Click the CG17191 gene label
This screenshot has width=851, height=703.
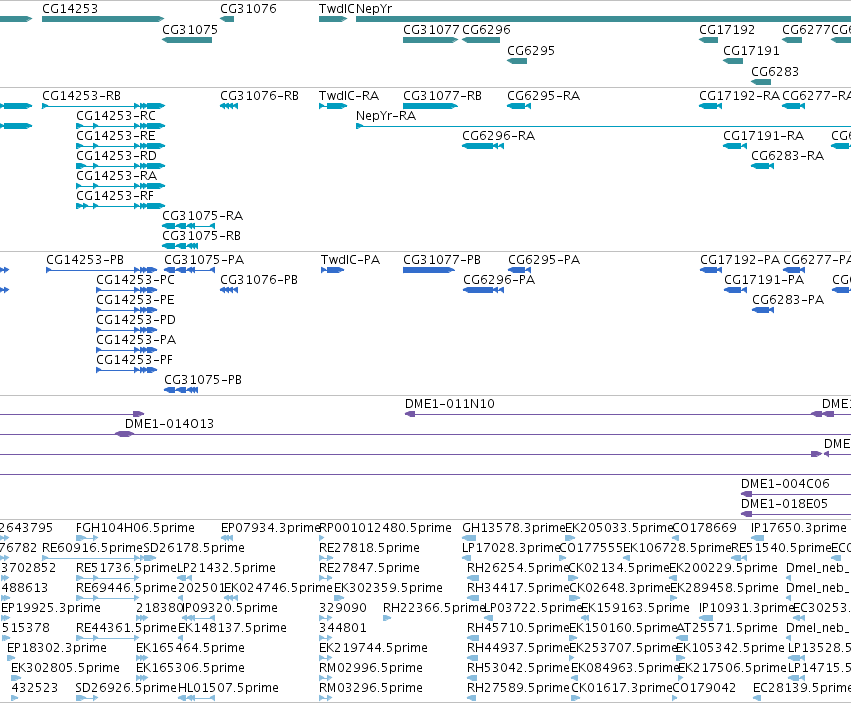(x=751, y=50)
